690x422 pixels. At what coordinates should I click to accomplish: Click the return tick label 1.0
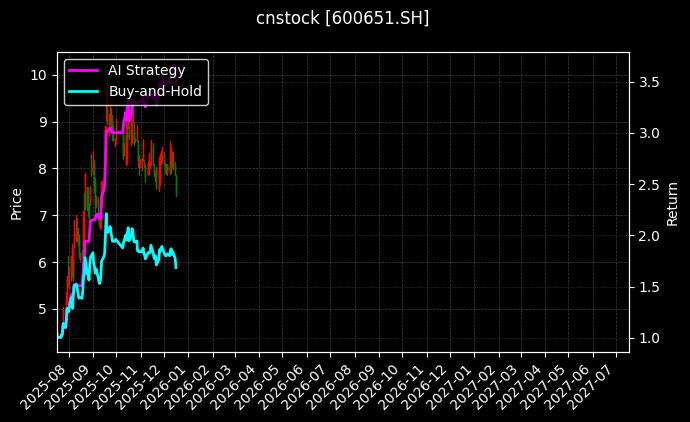[650, 339]
